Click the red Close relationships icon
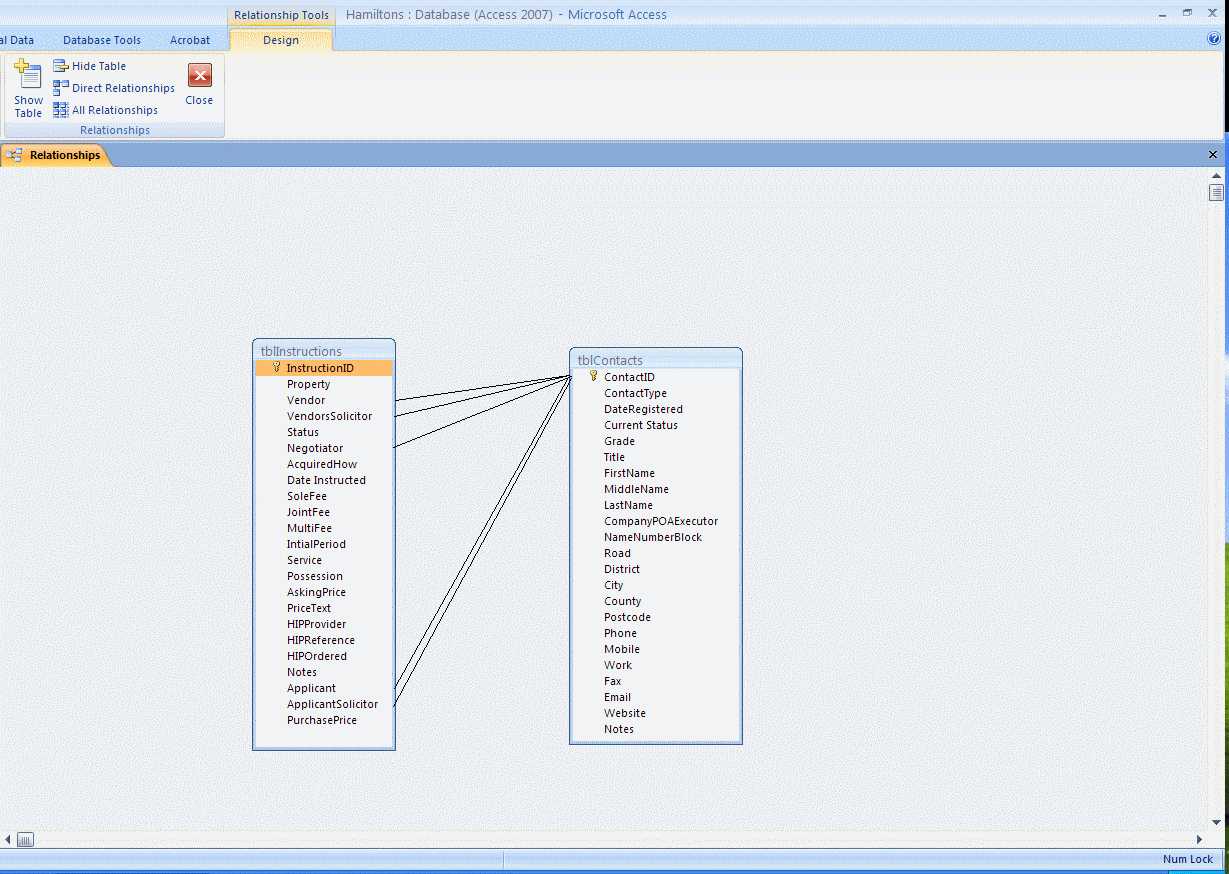Image resolution: width=1229 pixels, height=874 pixels. (x=200, y=76)
